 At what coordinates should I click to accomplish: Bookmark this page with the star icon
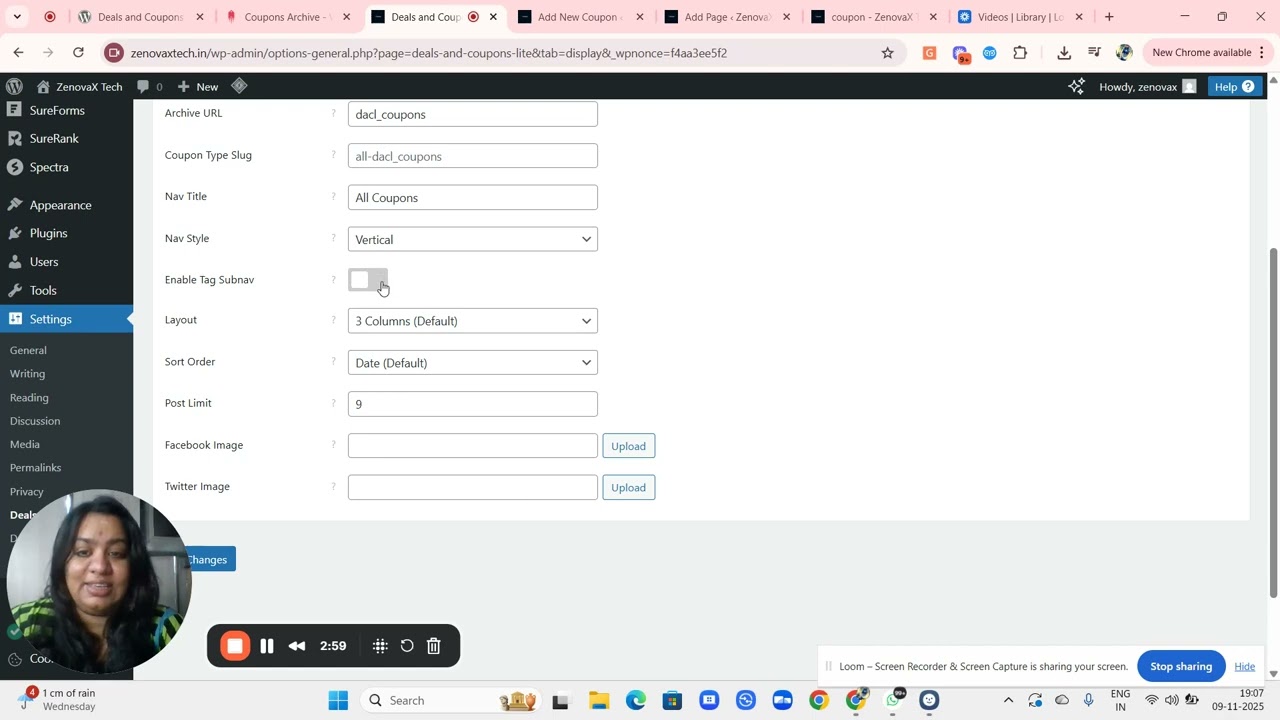[887, 53]
